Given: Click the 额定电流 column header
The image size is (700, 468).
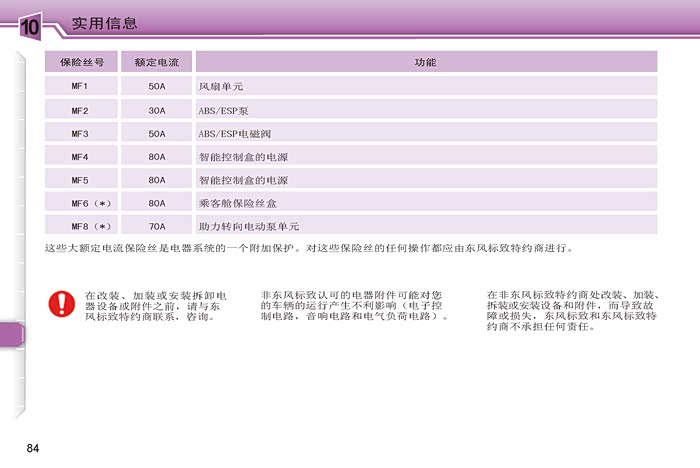Looking at the screenshot, I should [156, 62].
